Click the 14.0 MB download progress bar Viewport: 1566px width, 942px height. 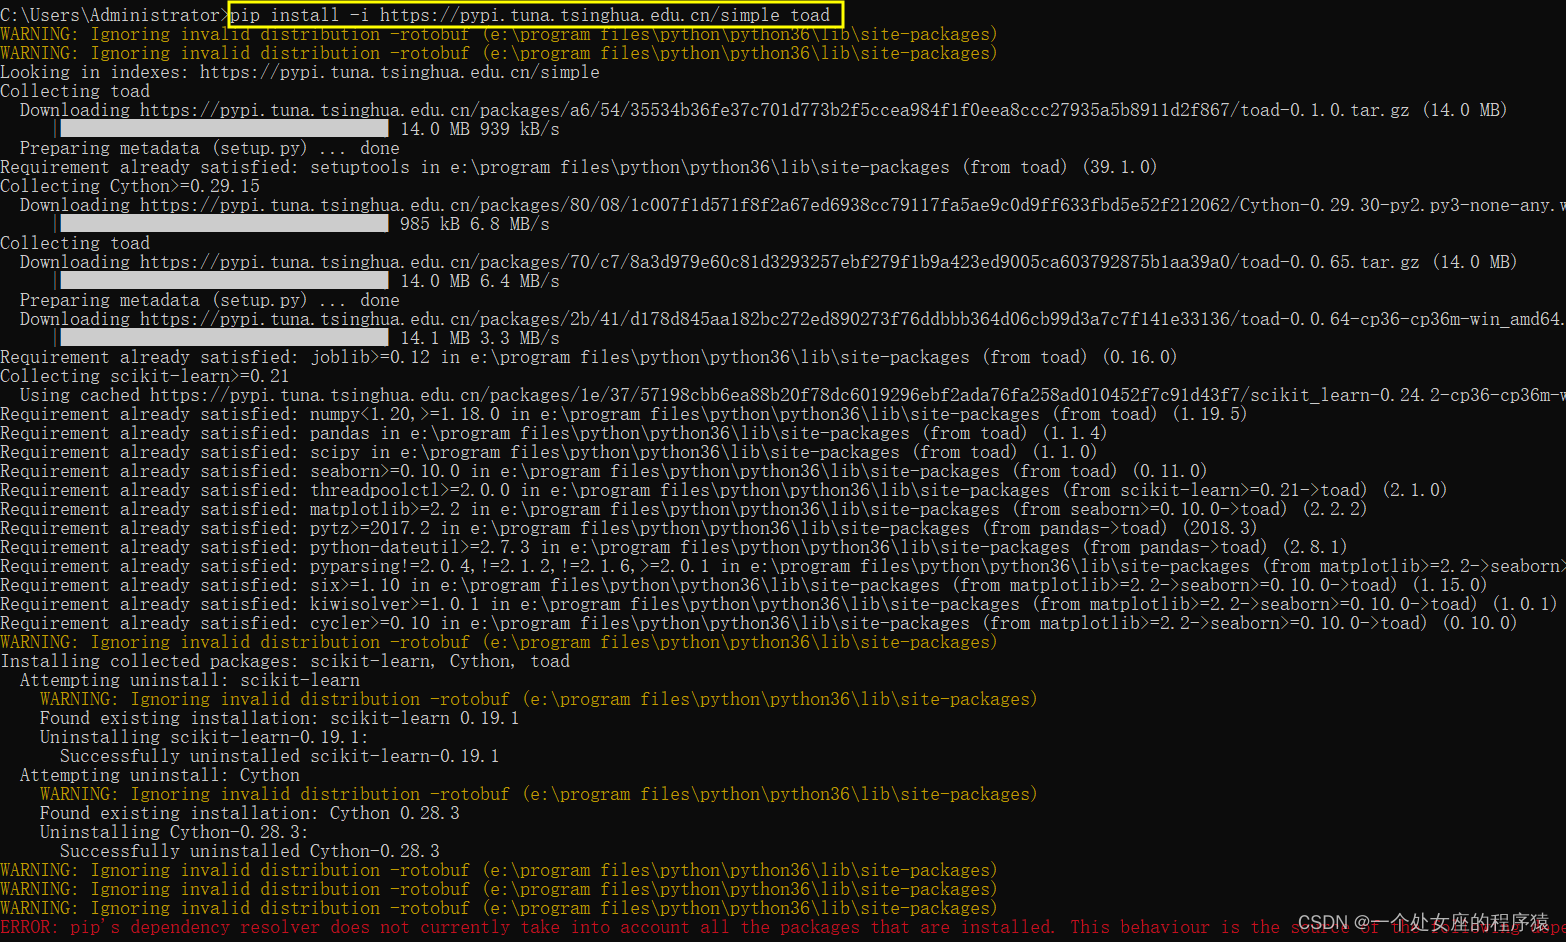click(225, 128)
